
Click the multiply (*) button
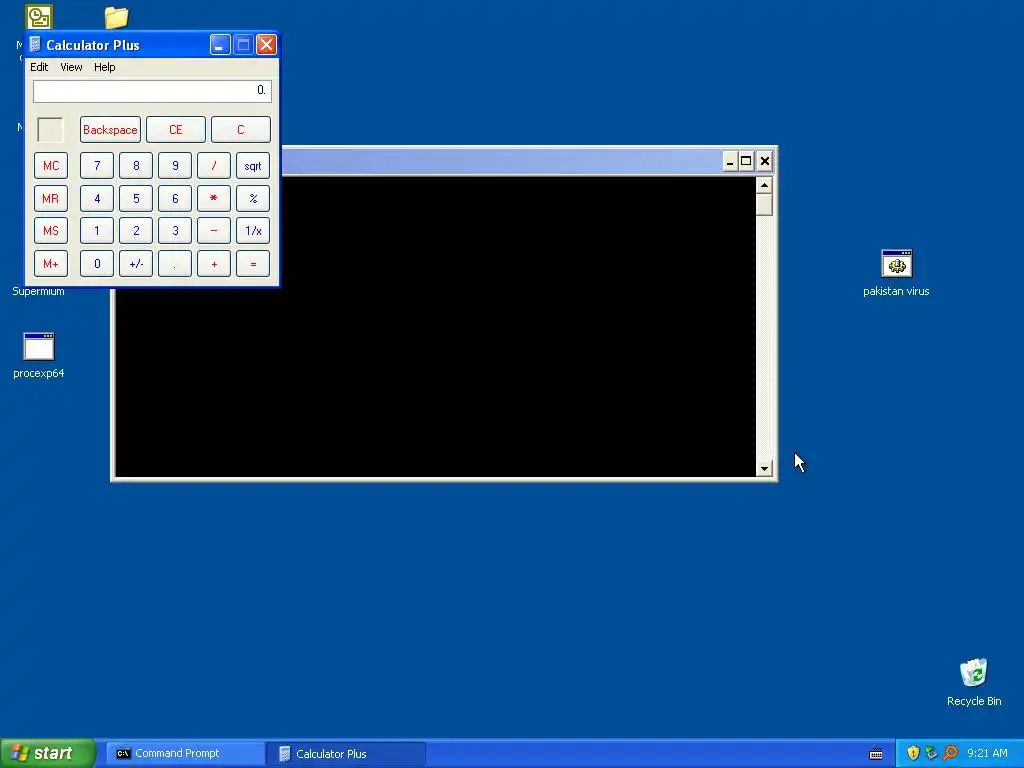pos(214,198)
